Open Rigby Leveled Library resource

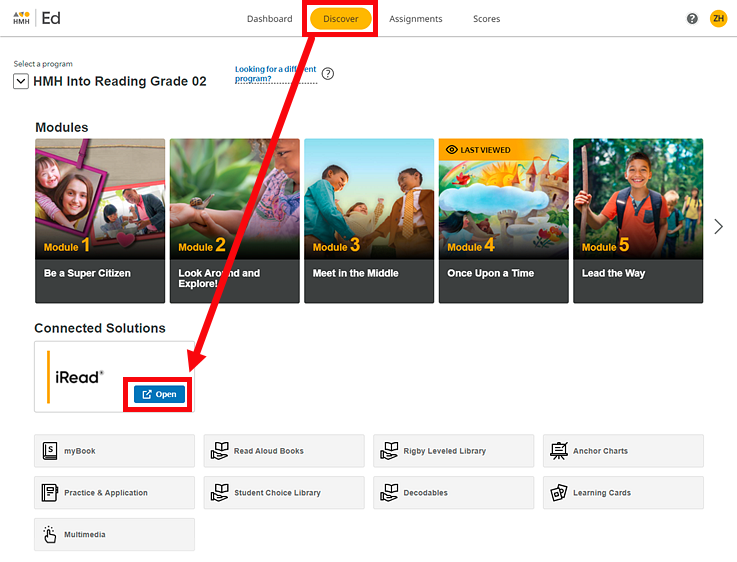point(454,451)
